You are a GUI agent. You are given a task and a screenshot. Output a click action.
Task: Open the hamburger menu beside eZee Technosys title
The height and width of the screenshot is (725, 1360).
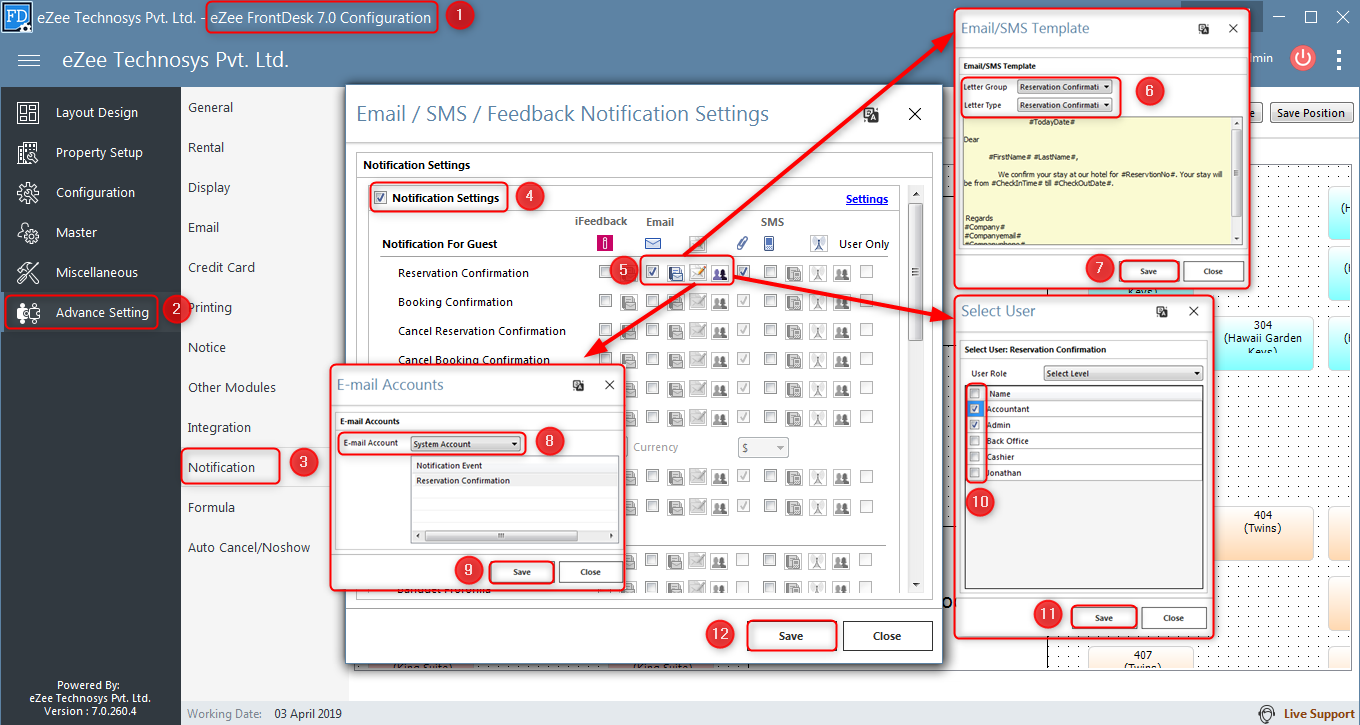[29, 60]
